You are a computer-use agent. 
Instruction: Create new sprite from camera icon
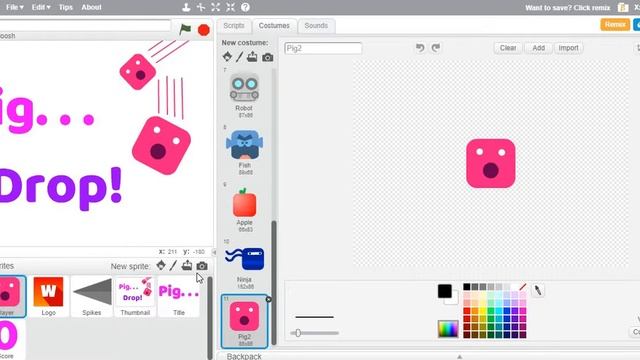(202, 266)
